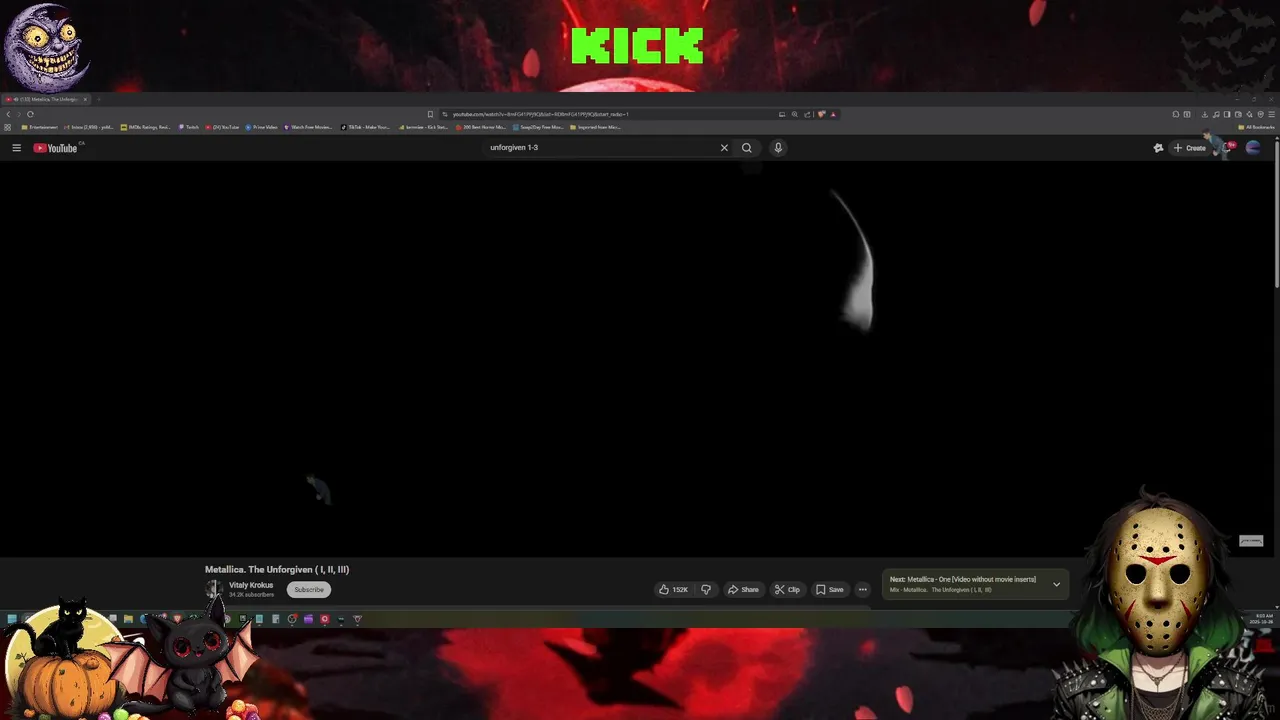
Task: Open the browser main menu hamburger
Action: click(x=1271, y=114)
